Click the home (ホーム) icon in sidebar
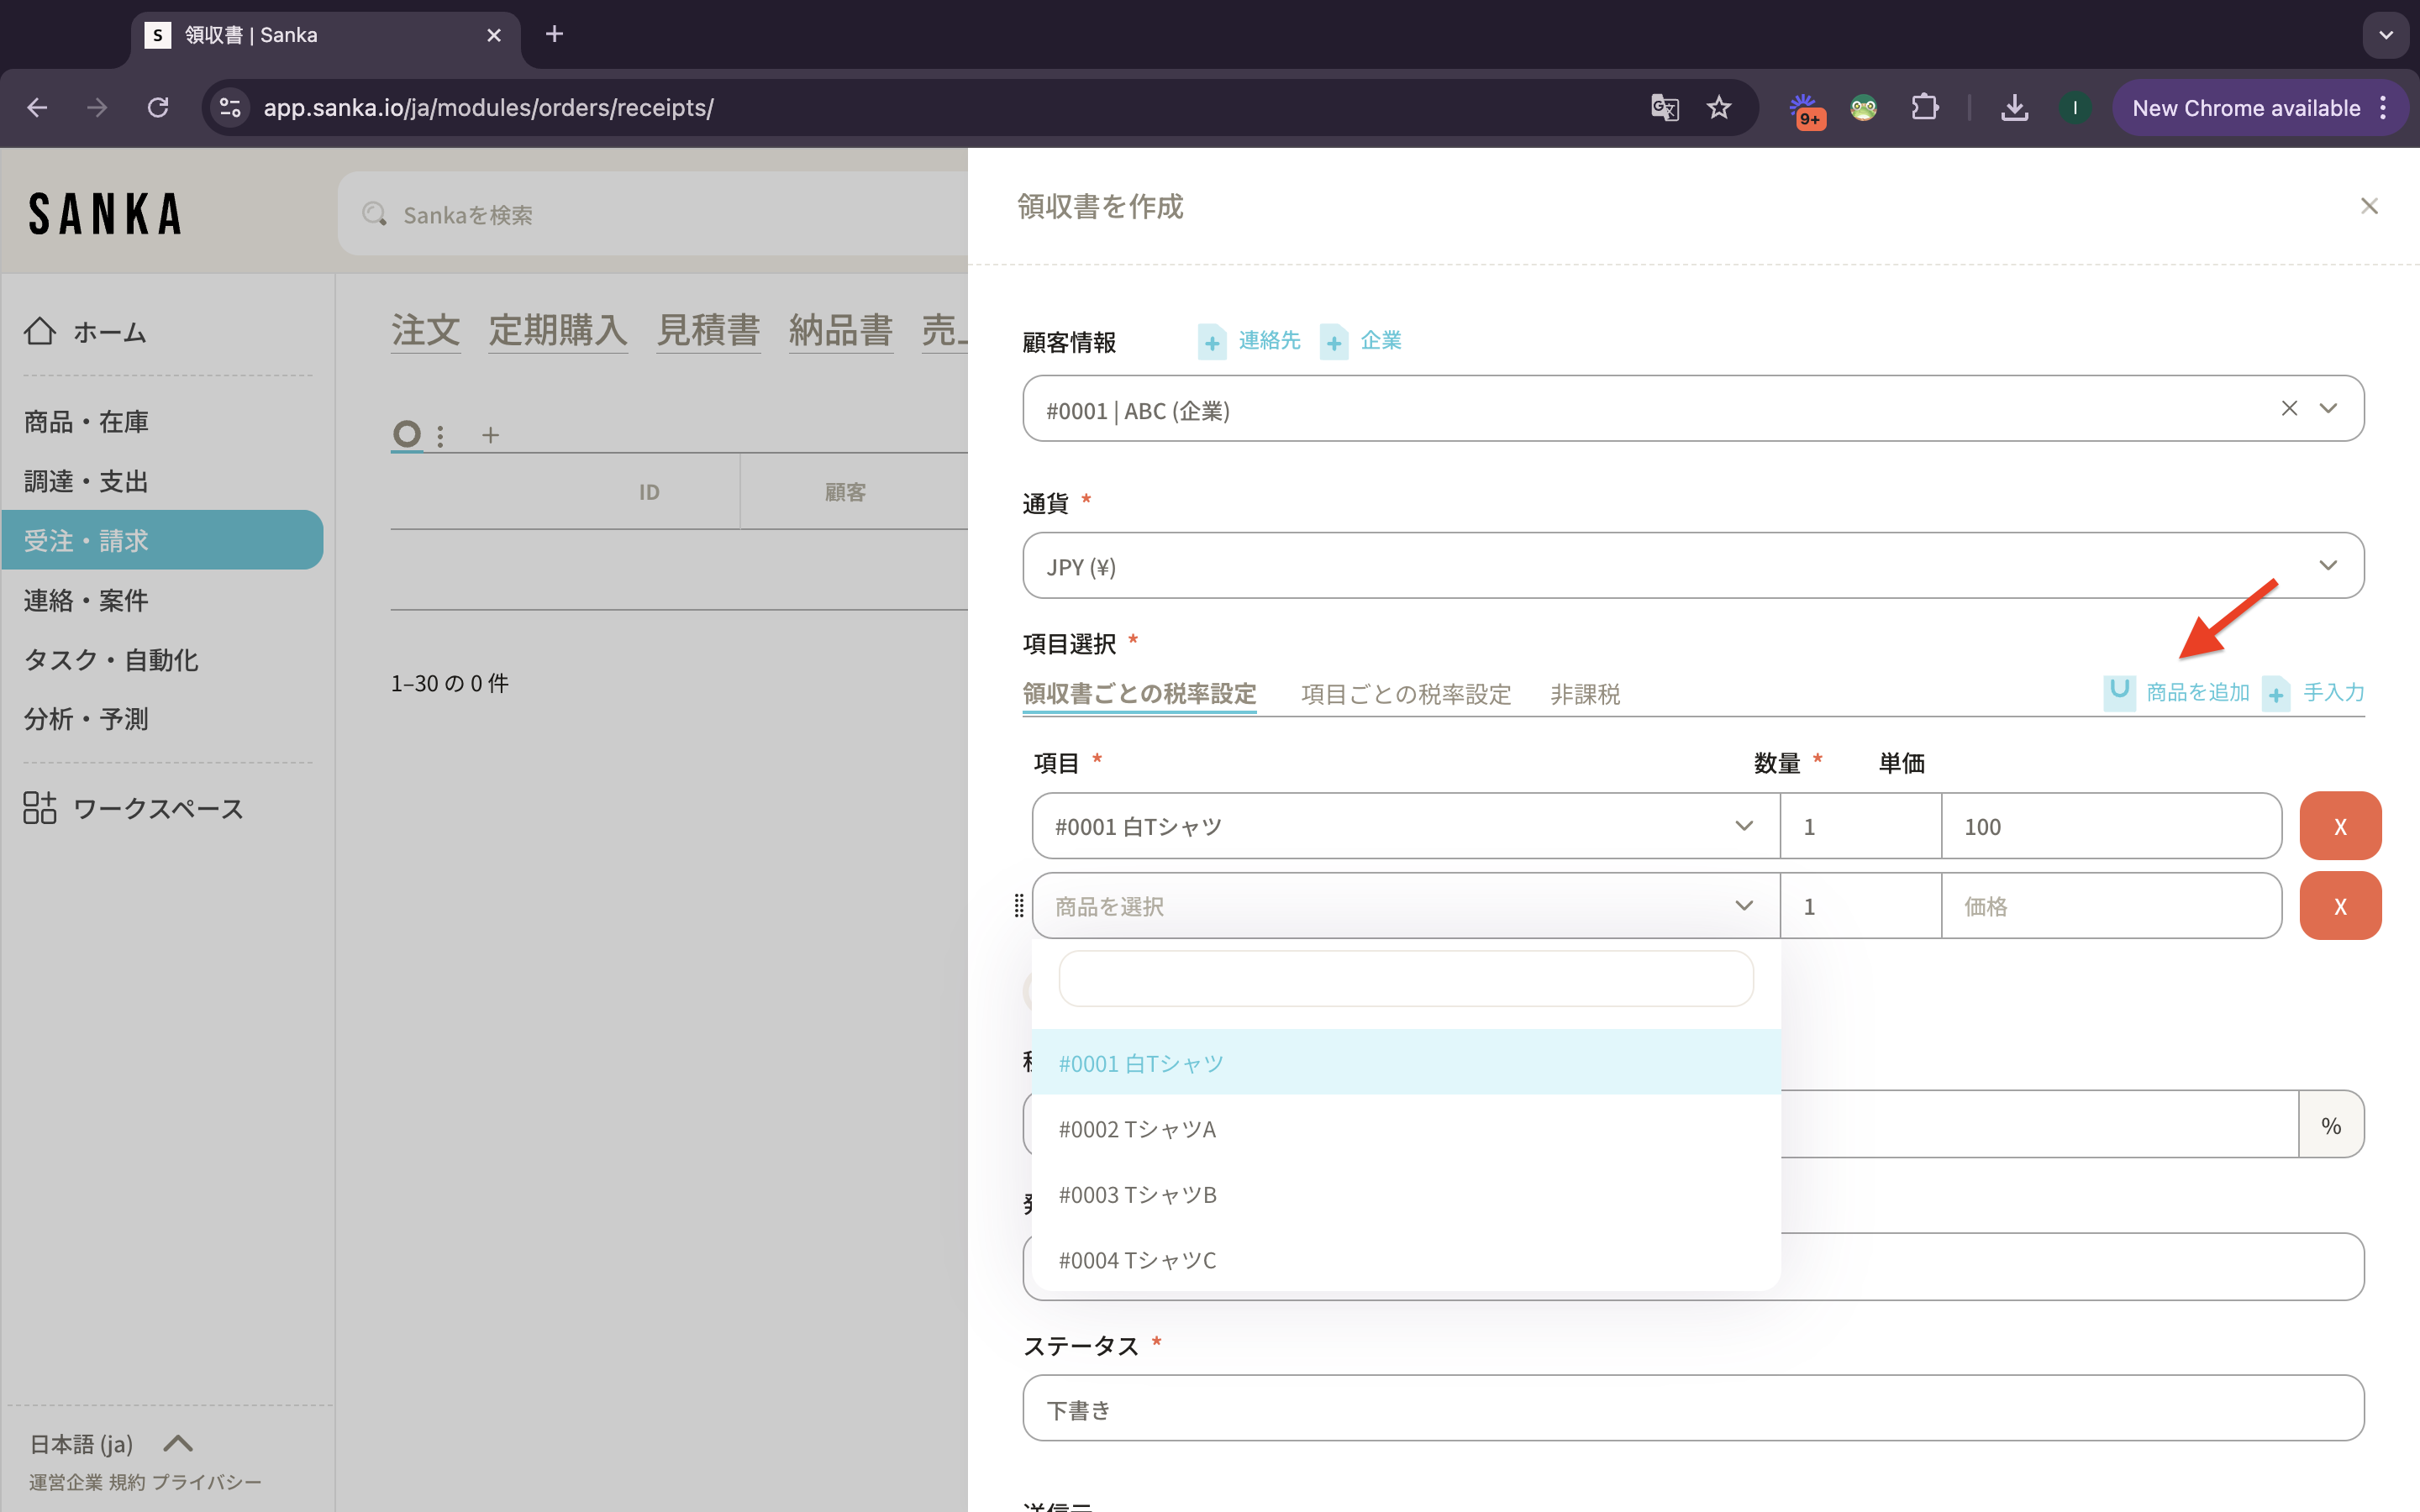The height and width of the screenshot is (1512, 2420). pyautogui.click(x=40, y=331)
